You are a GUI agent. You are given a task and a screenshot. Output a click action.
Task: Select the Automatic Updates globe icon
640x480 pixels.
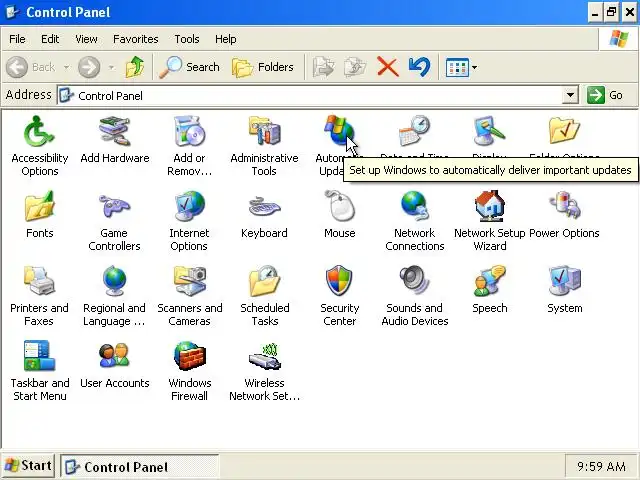339,131
